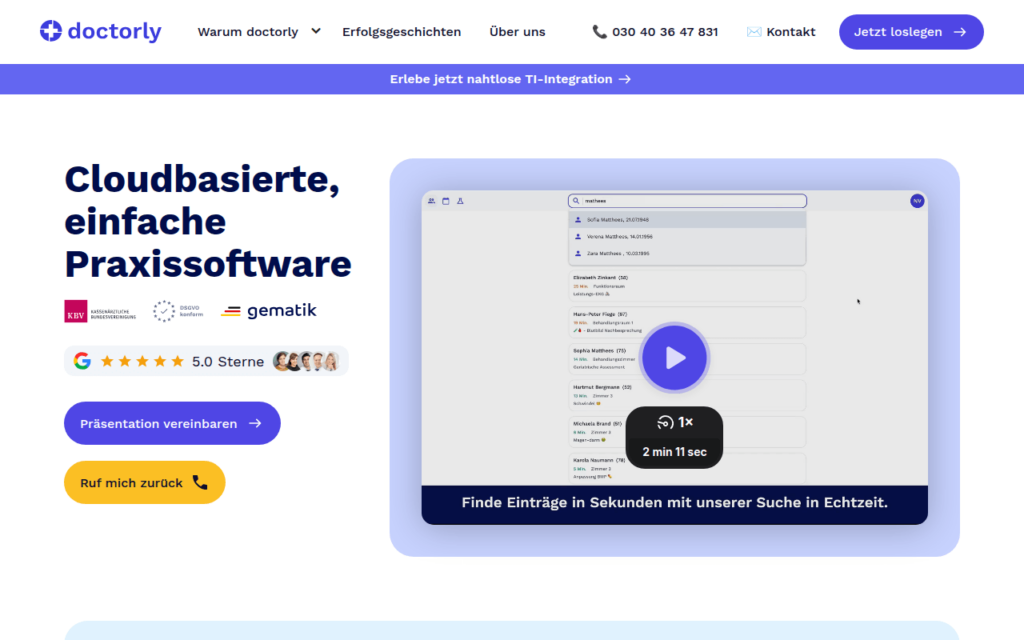Click the reviewer avatars group
Screen dimensions: 1024x640
[306, 361]
